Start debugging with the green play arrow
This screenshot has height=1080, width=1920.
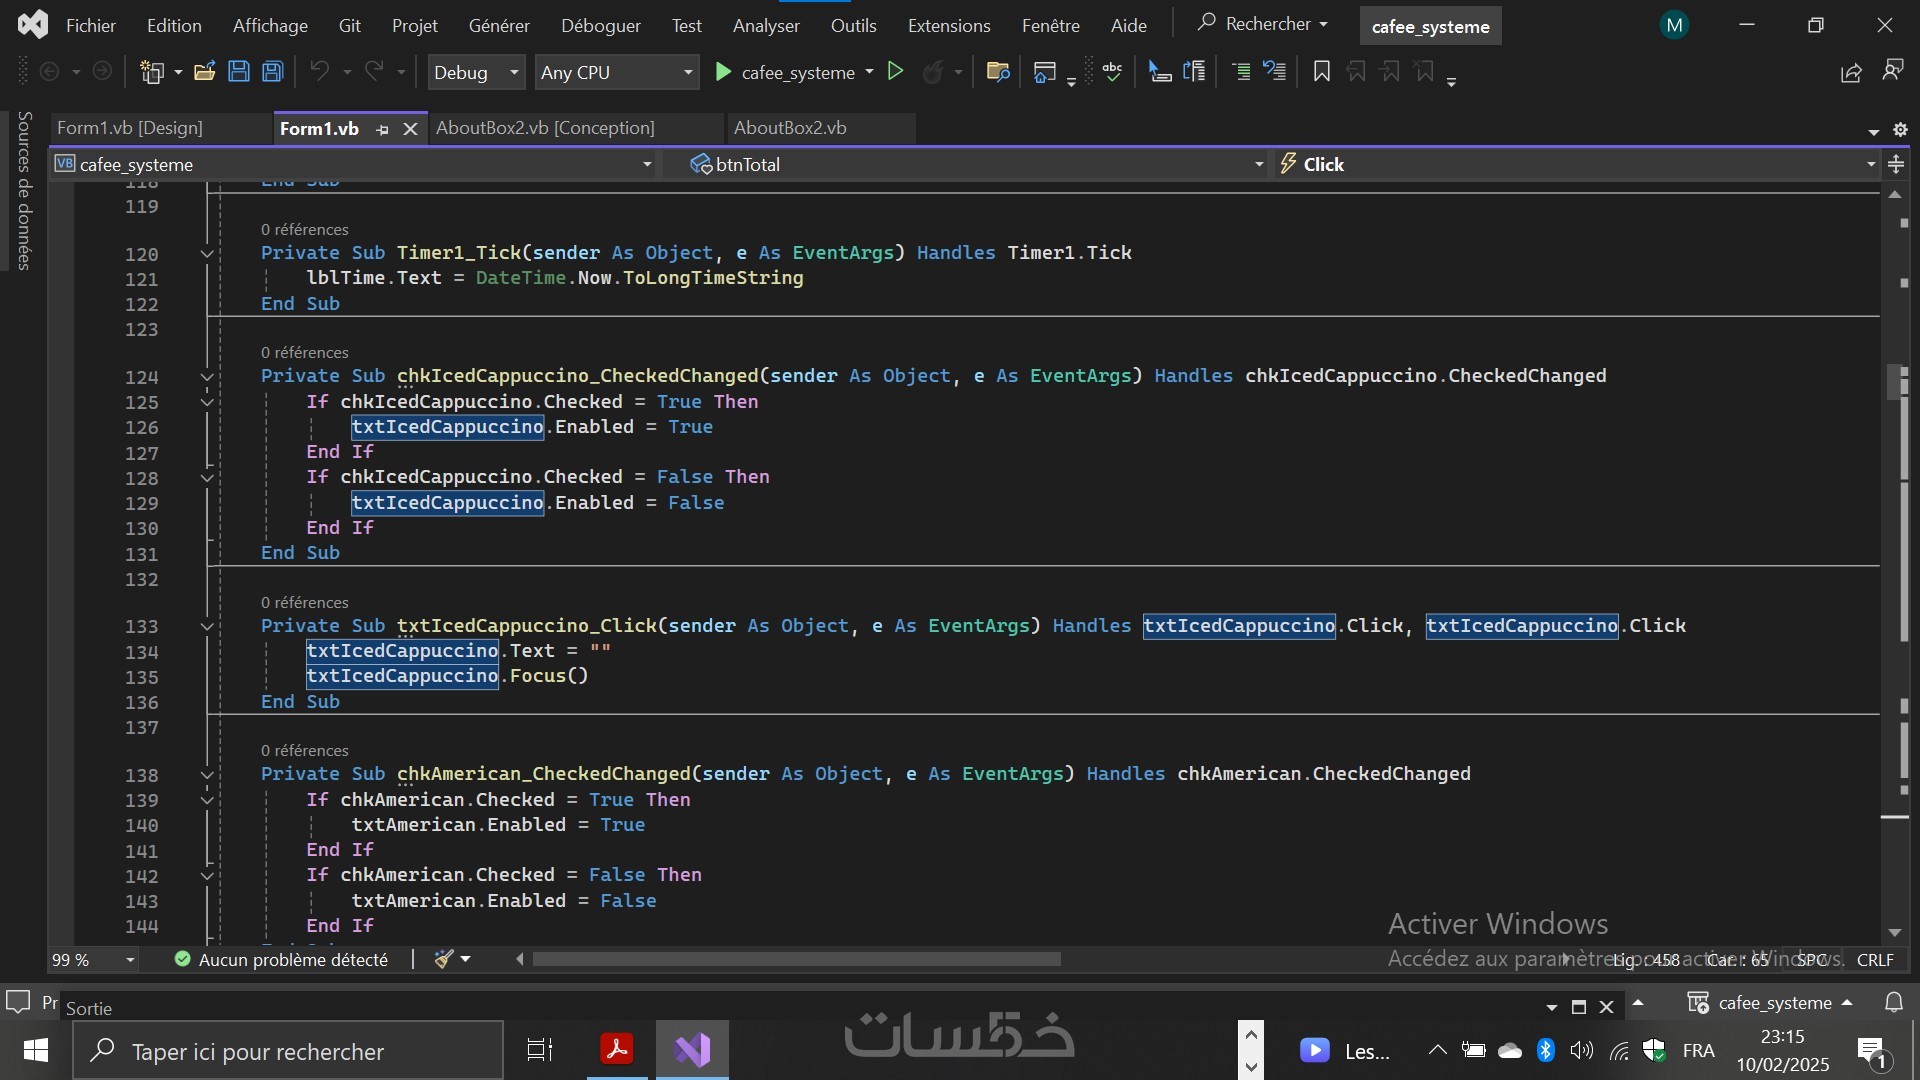click(723, 72)
